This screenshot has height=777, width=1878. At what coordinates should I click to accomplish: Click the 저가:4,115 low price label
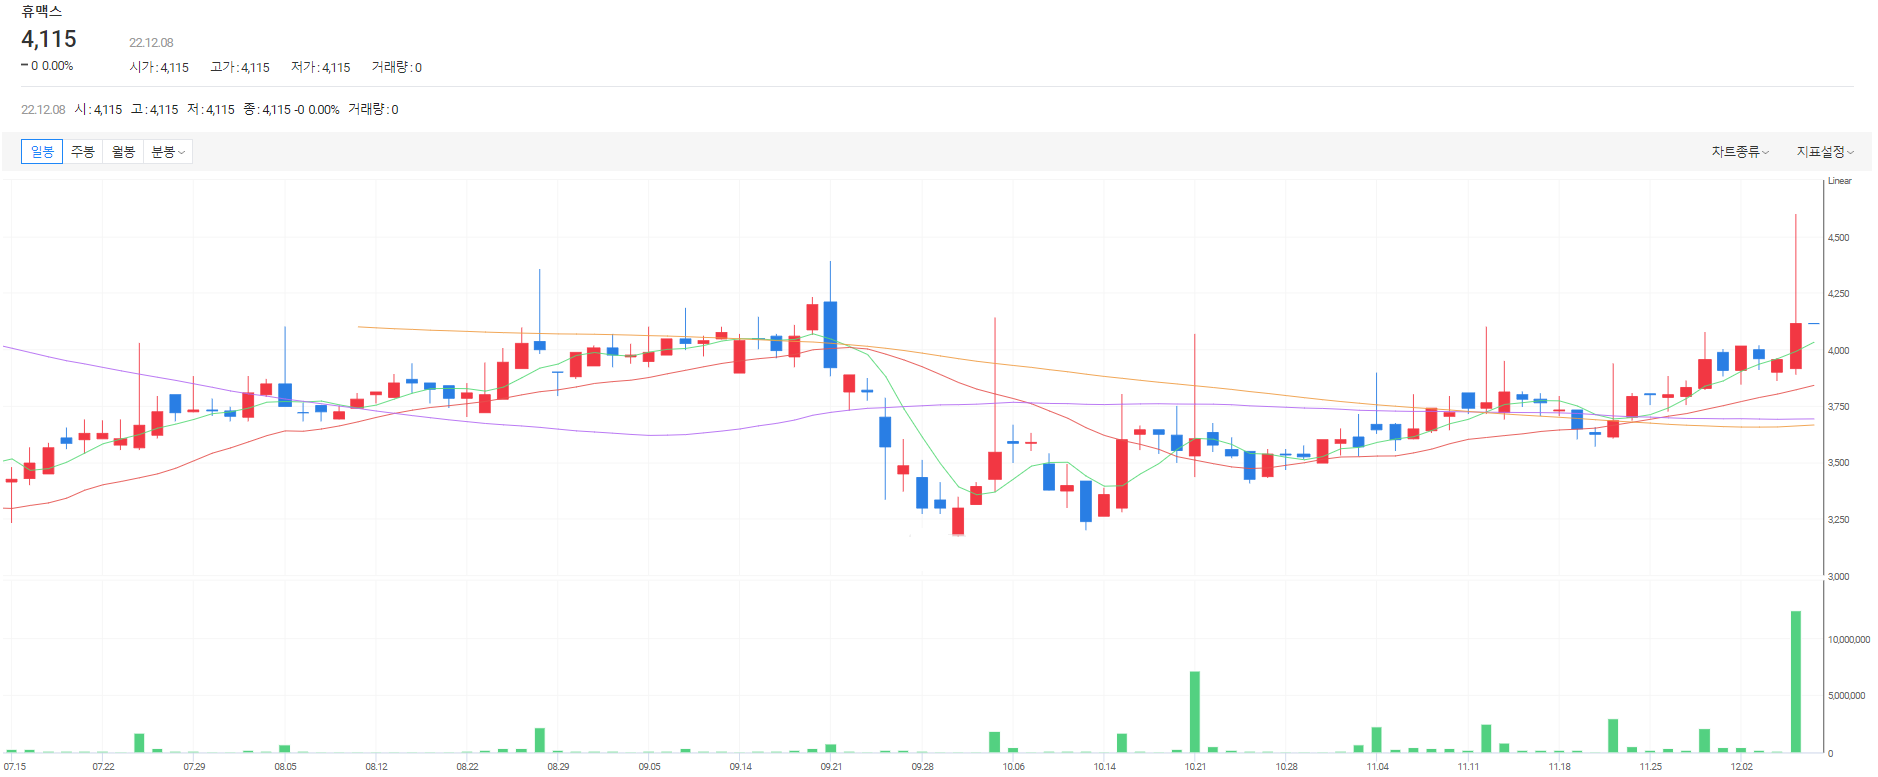point(321,68)
